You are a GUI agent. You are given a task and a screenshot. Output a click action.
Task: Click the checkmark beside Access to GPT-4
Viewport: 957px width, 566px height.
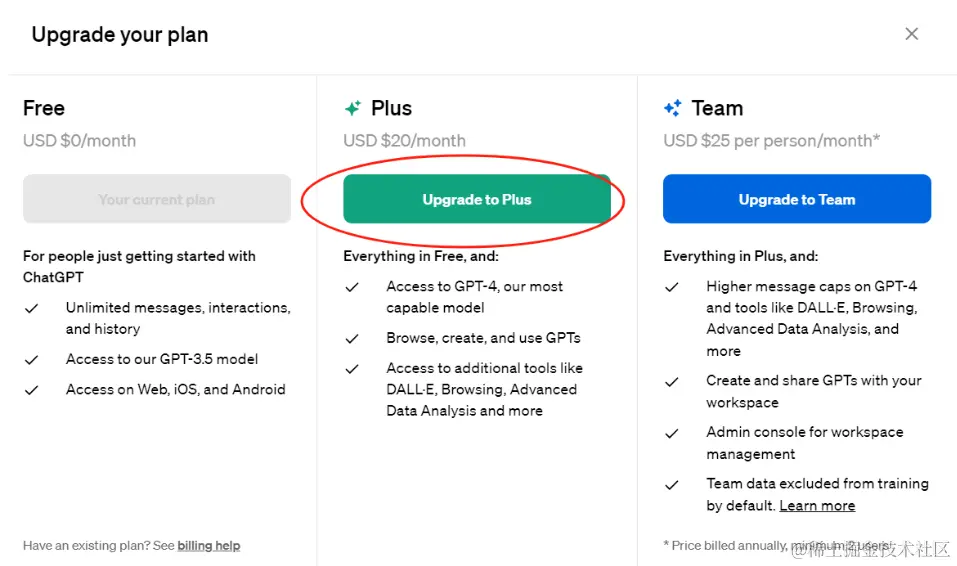(352, 287)
